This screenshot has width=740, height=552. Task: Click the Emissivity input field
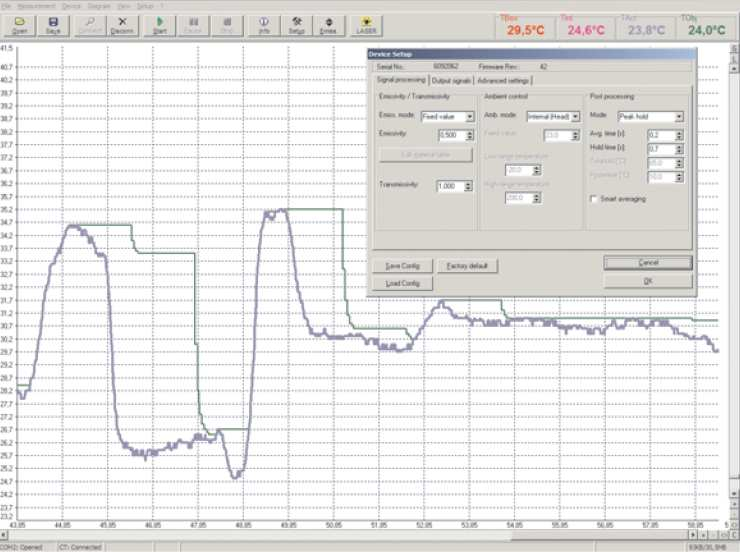(x=452, y=135)
